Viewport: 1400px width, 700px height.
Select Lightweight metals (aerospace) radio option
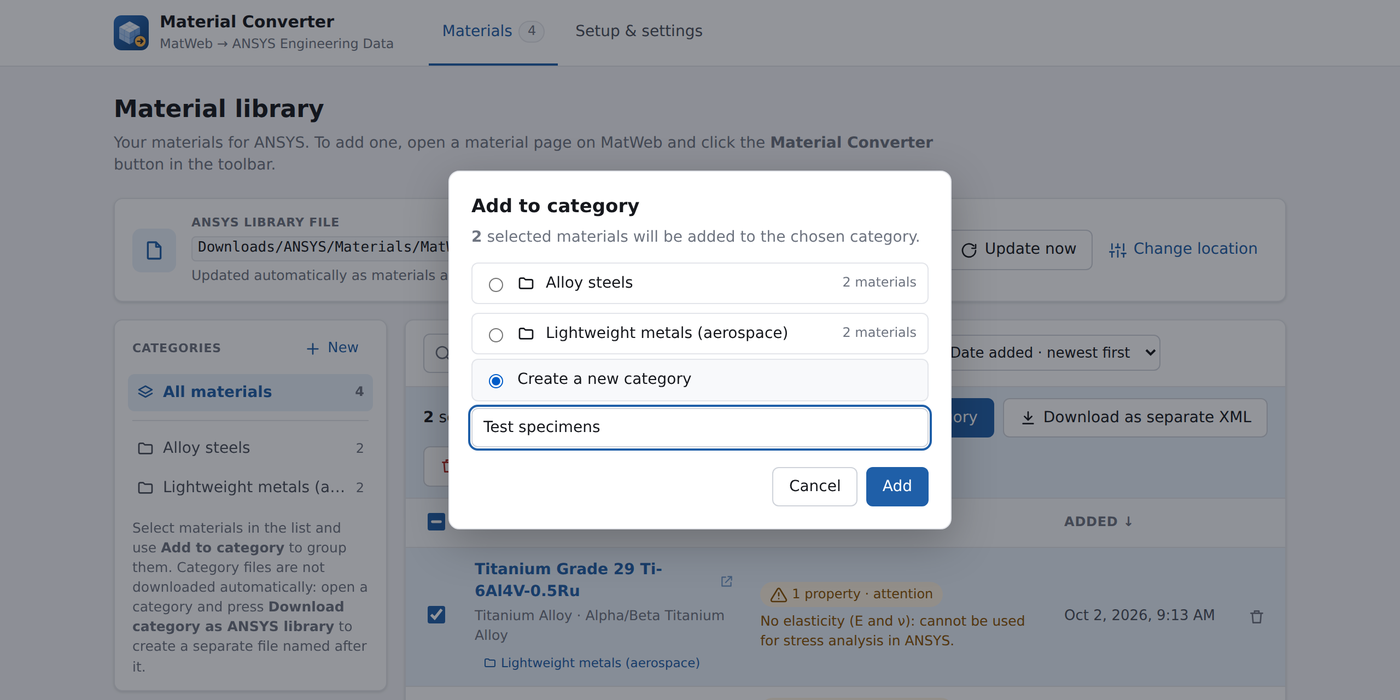(496, 334)
